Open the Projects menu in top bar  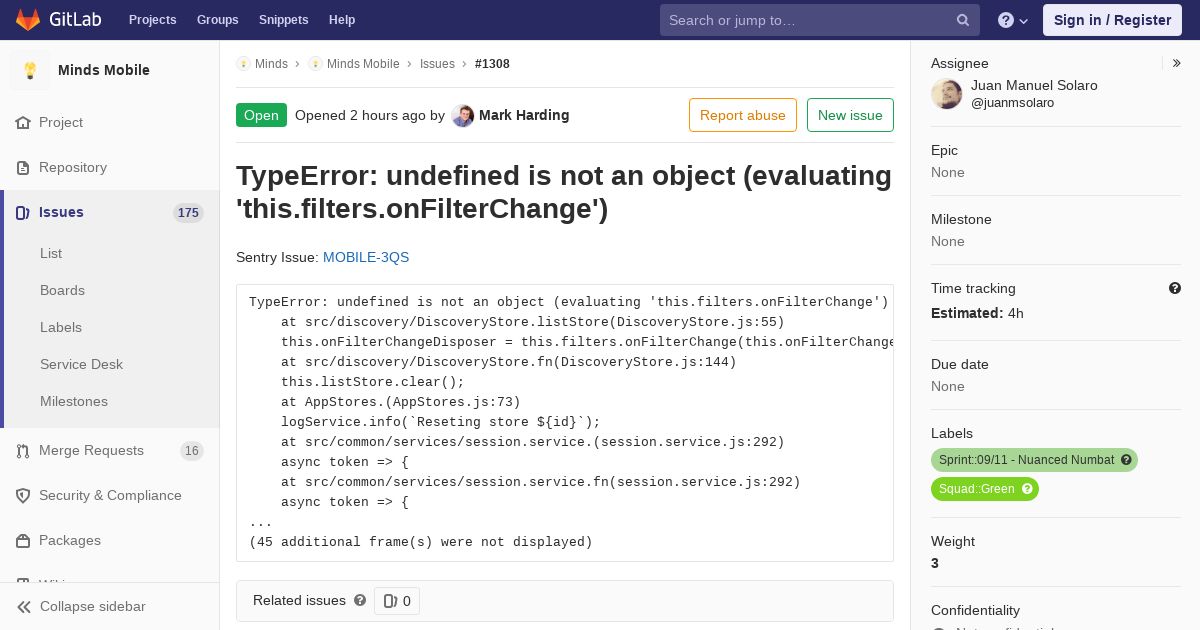point(152,20)
